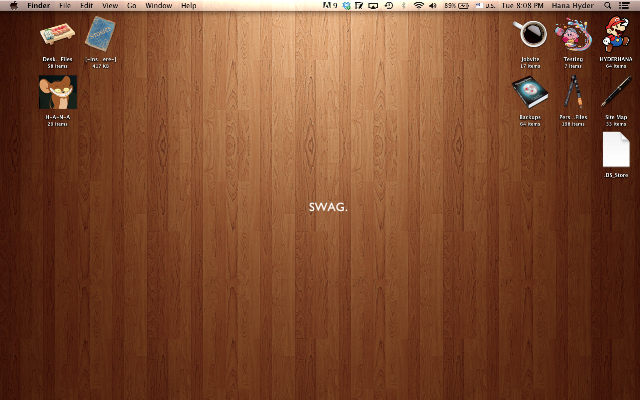Select the blank .DS_Store file icon
This screenshot has height=400, width=640.
pos(616,149)
